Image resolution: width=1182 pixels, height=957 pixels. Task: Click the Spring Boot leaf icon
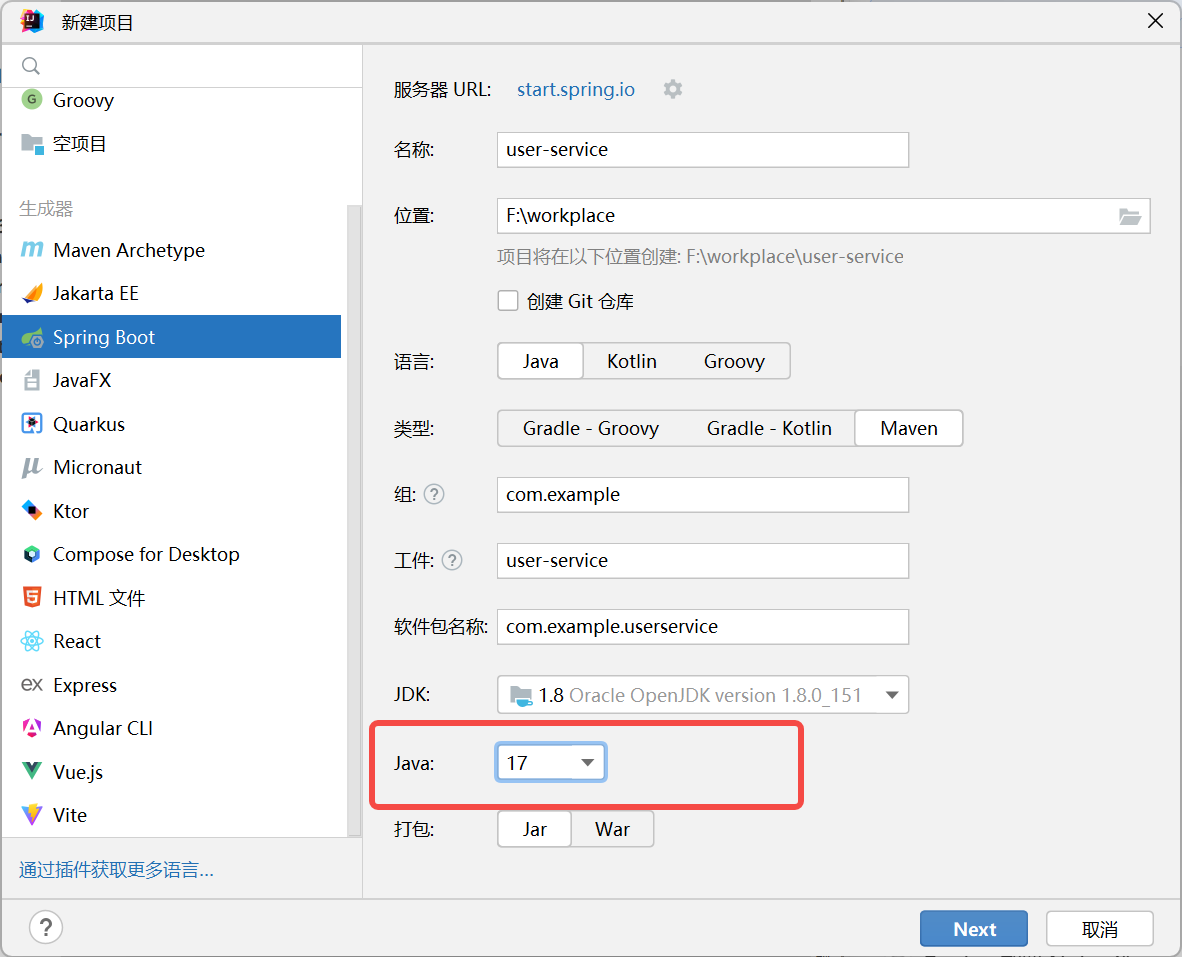click(x=32, y=338)
